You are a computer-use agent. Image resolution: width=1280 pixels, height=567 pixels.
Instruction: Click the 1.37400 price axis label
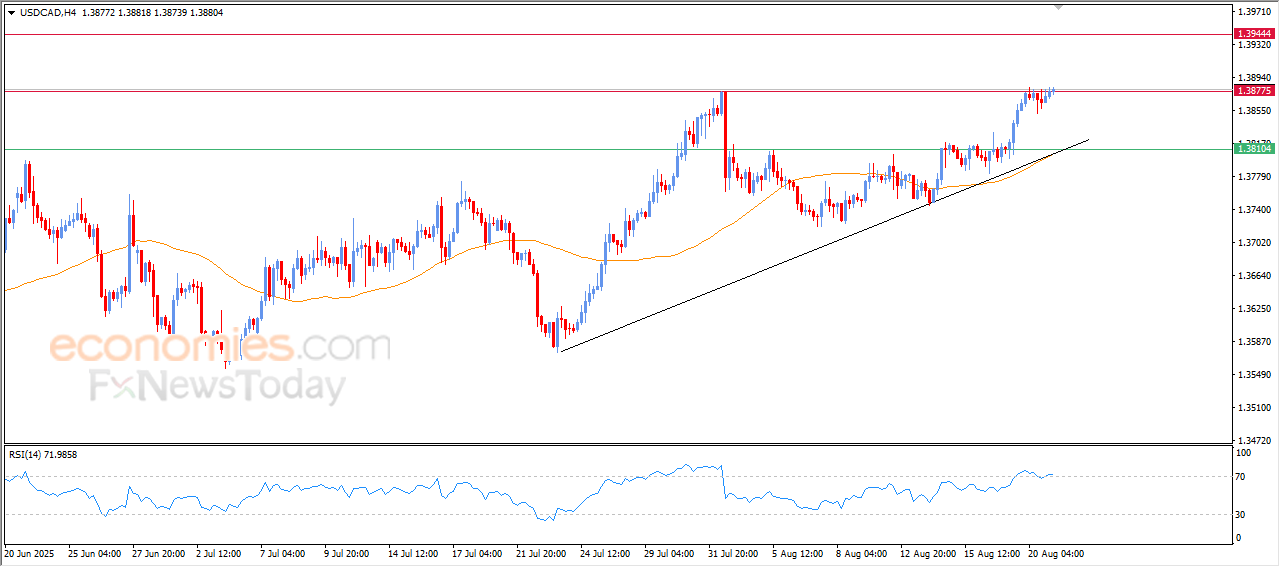[1254, 210]
